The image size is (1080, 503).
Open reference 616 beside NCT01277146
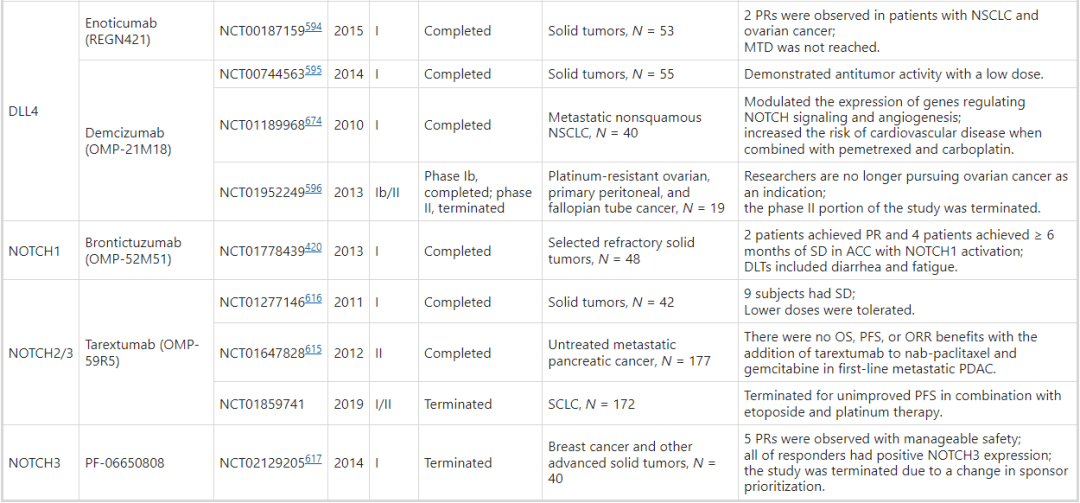pyautogui.click(x=314, y=299)
